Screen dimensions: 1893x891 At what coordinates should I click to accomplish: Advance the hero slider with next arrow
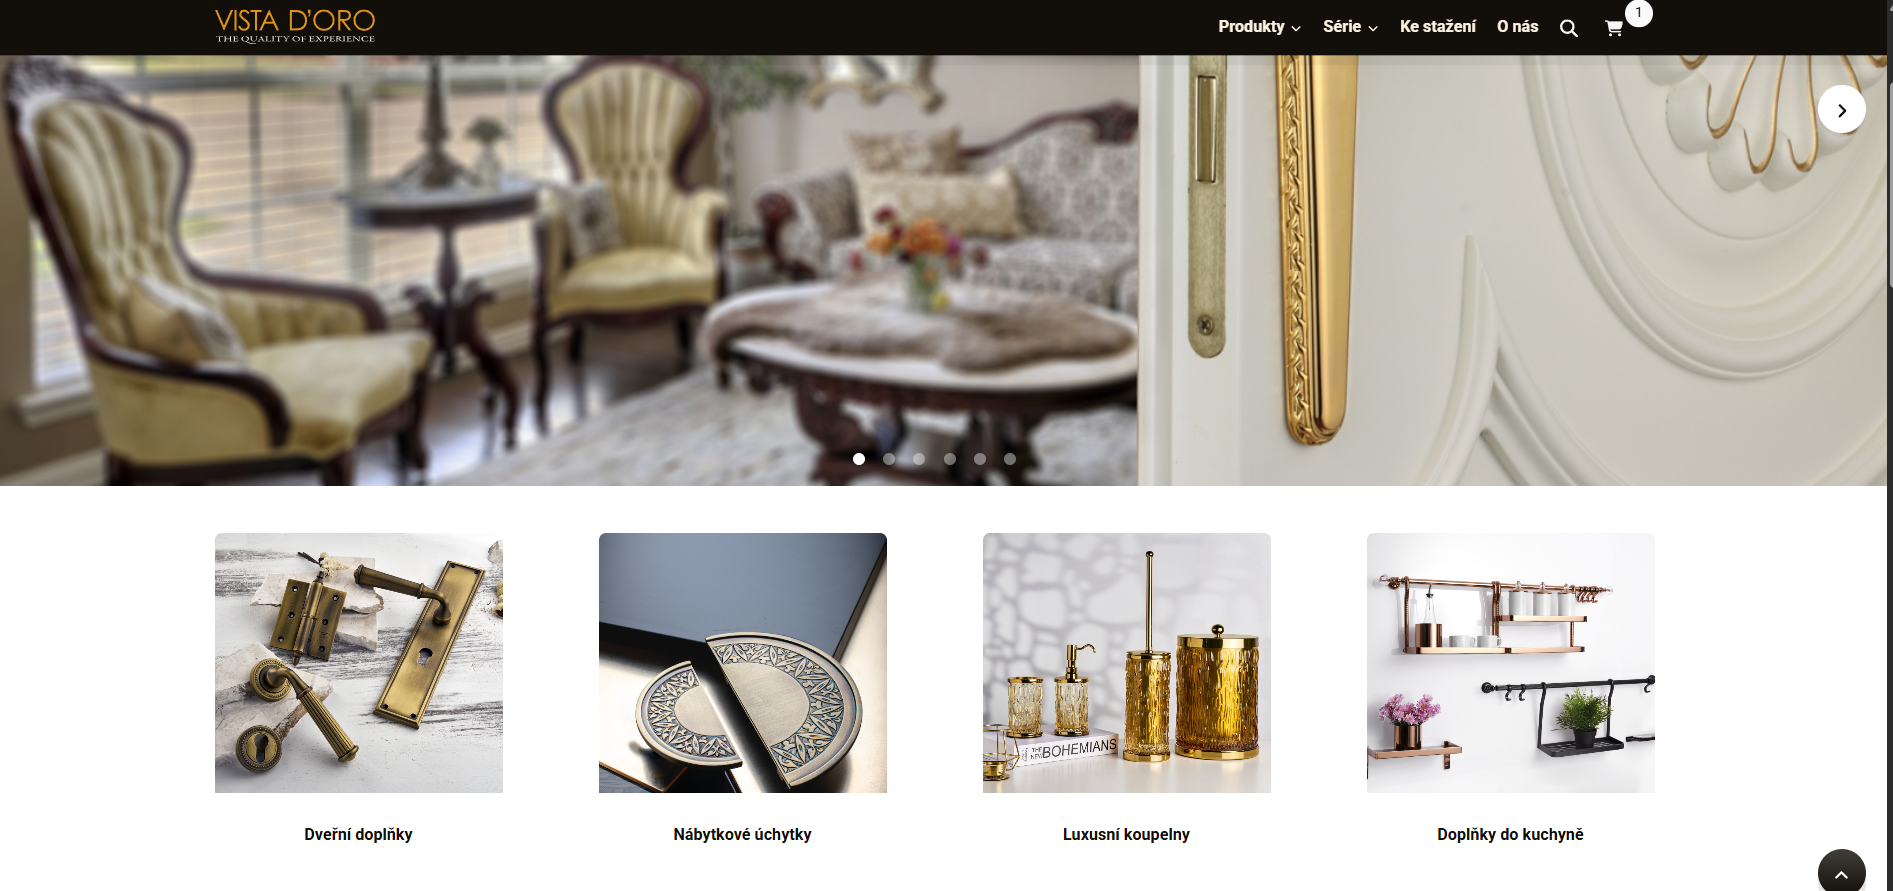click(x=1841, y=110)
